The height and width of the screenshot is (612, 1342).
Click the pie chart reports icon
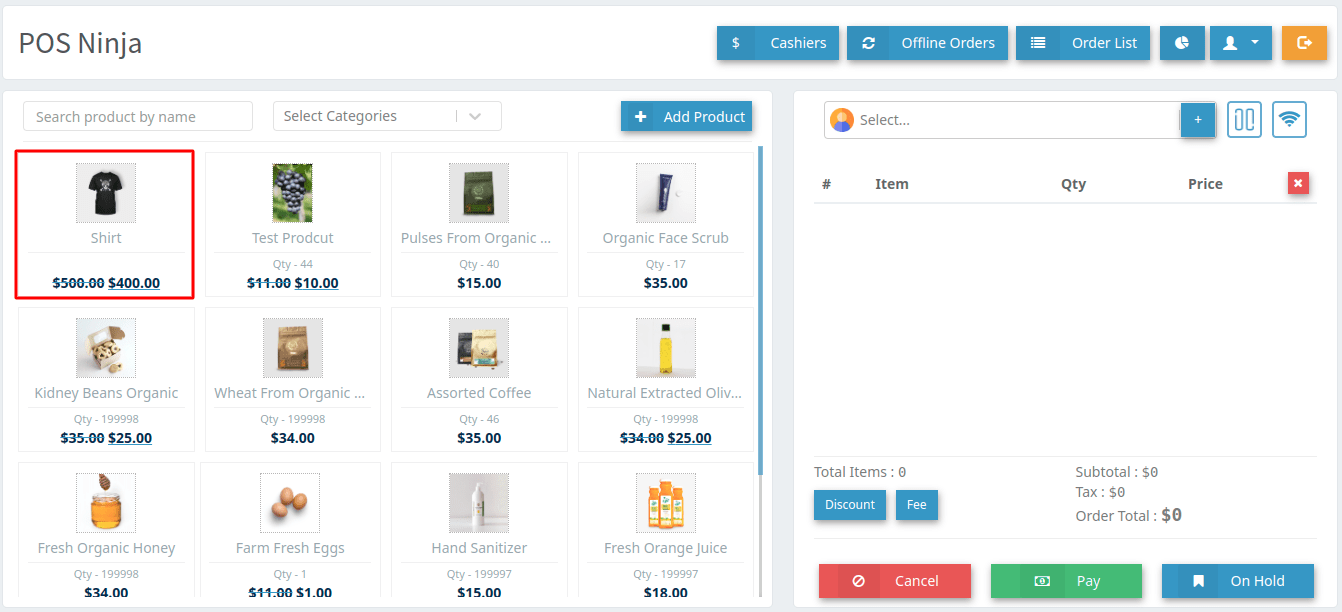1182,43
